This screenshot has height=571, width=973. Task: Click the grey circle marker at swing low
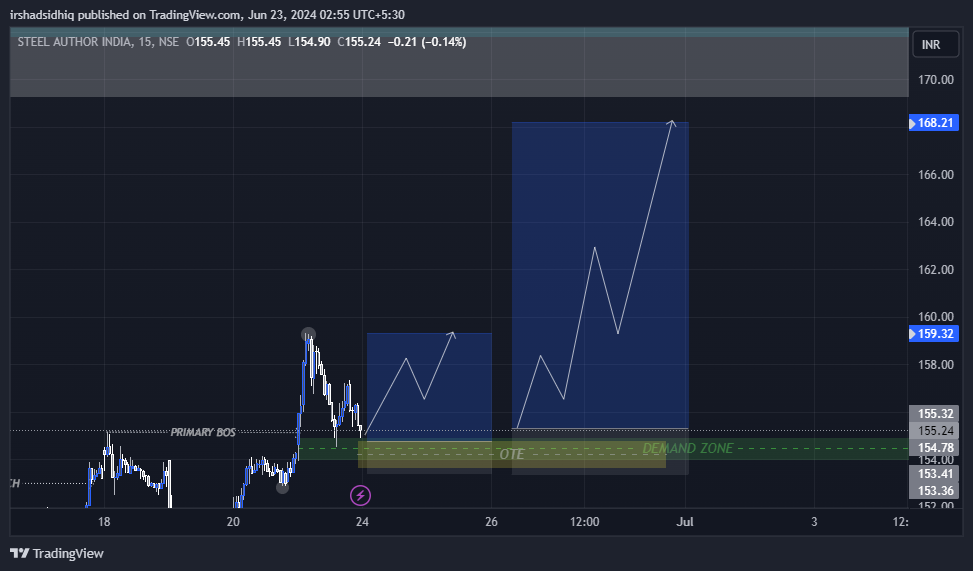point(282,488)
